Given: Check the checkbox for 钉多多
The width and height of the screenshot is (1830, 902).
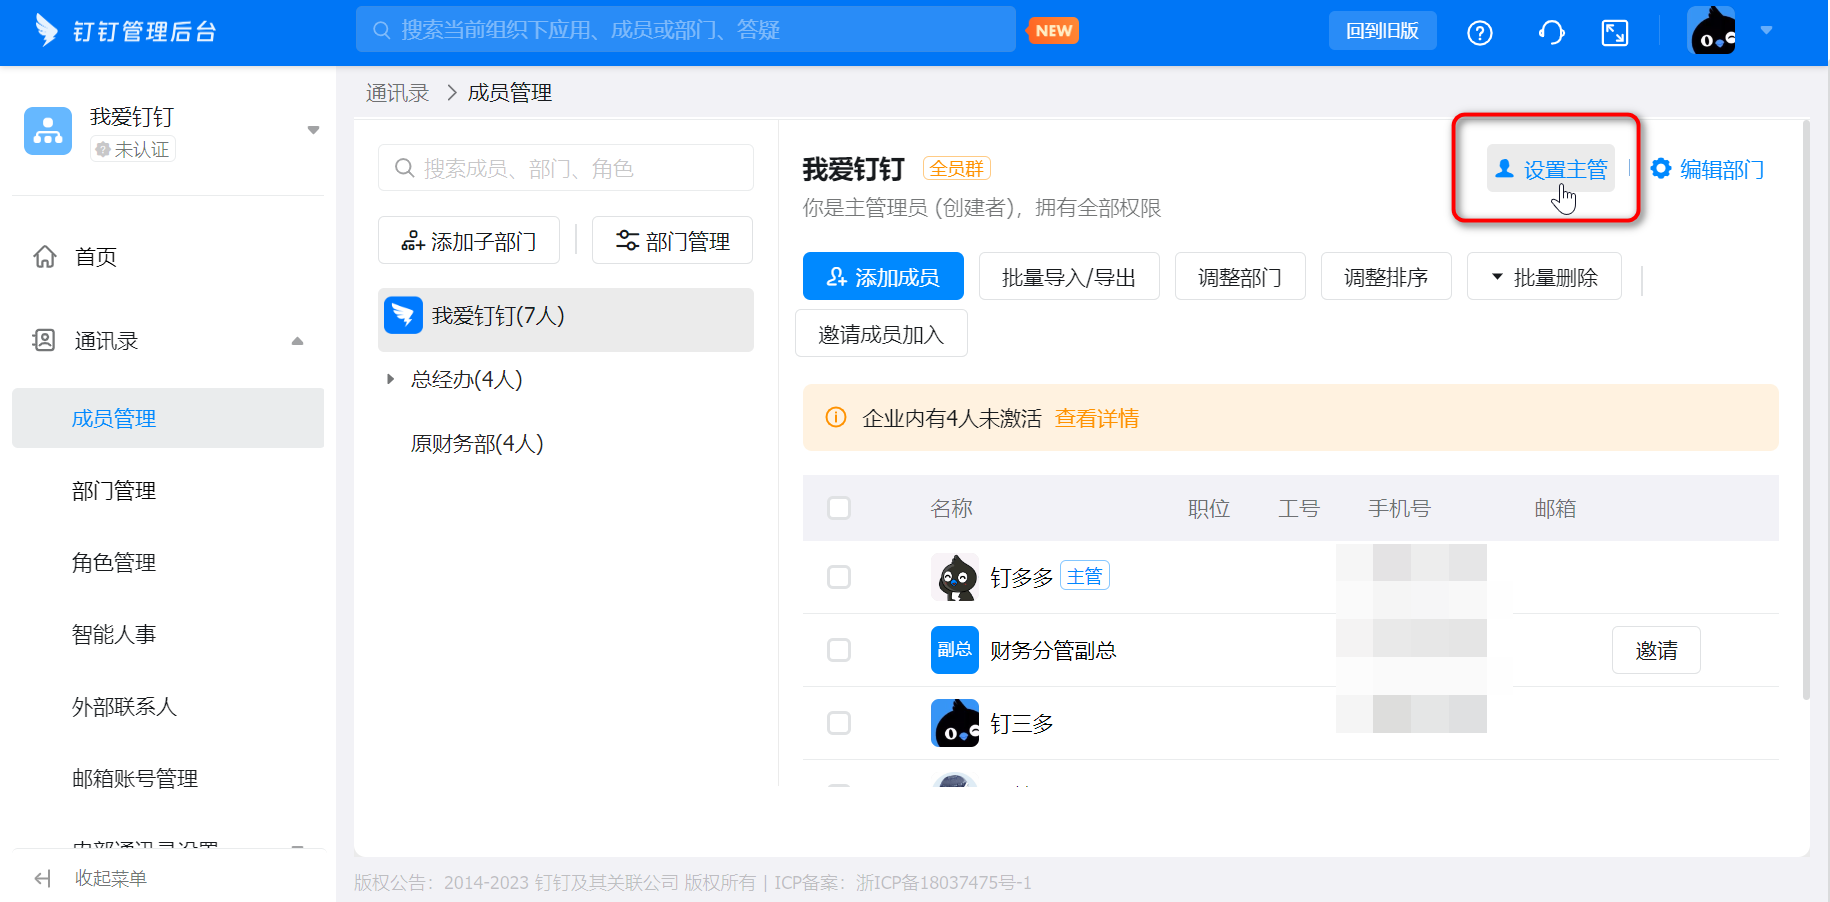Looking at the screenshot, I should tap(839, 577).
